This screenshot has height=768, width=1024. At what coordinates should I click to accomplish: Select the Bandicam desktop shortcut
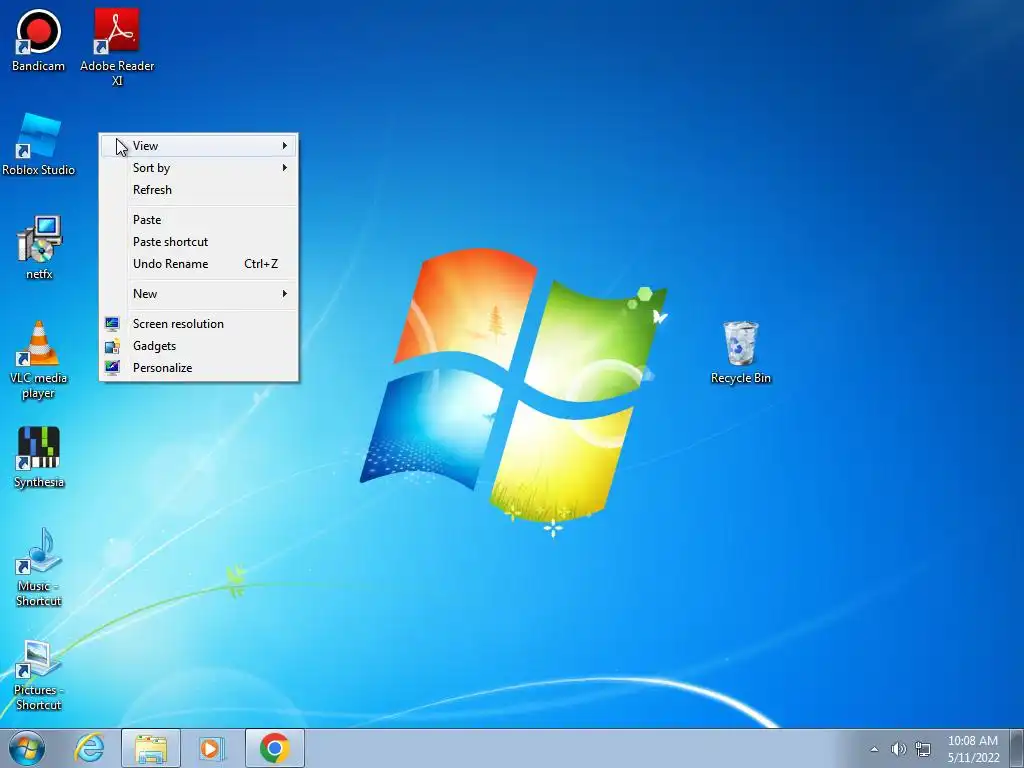[x=39, y=40]
